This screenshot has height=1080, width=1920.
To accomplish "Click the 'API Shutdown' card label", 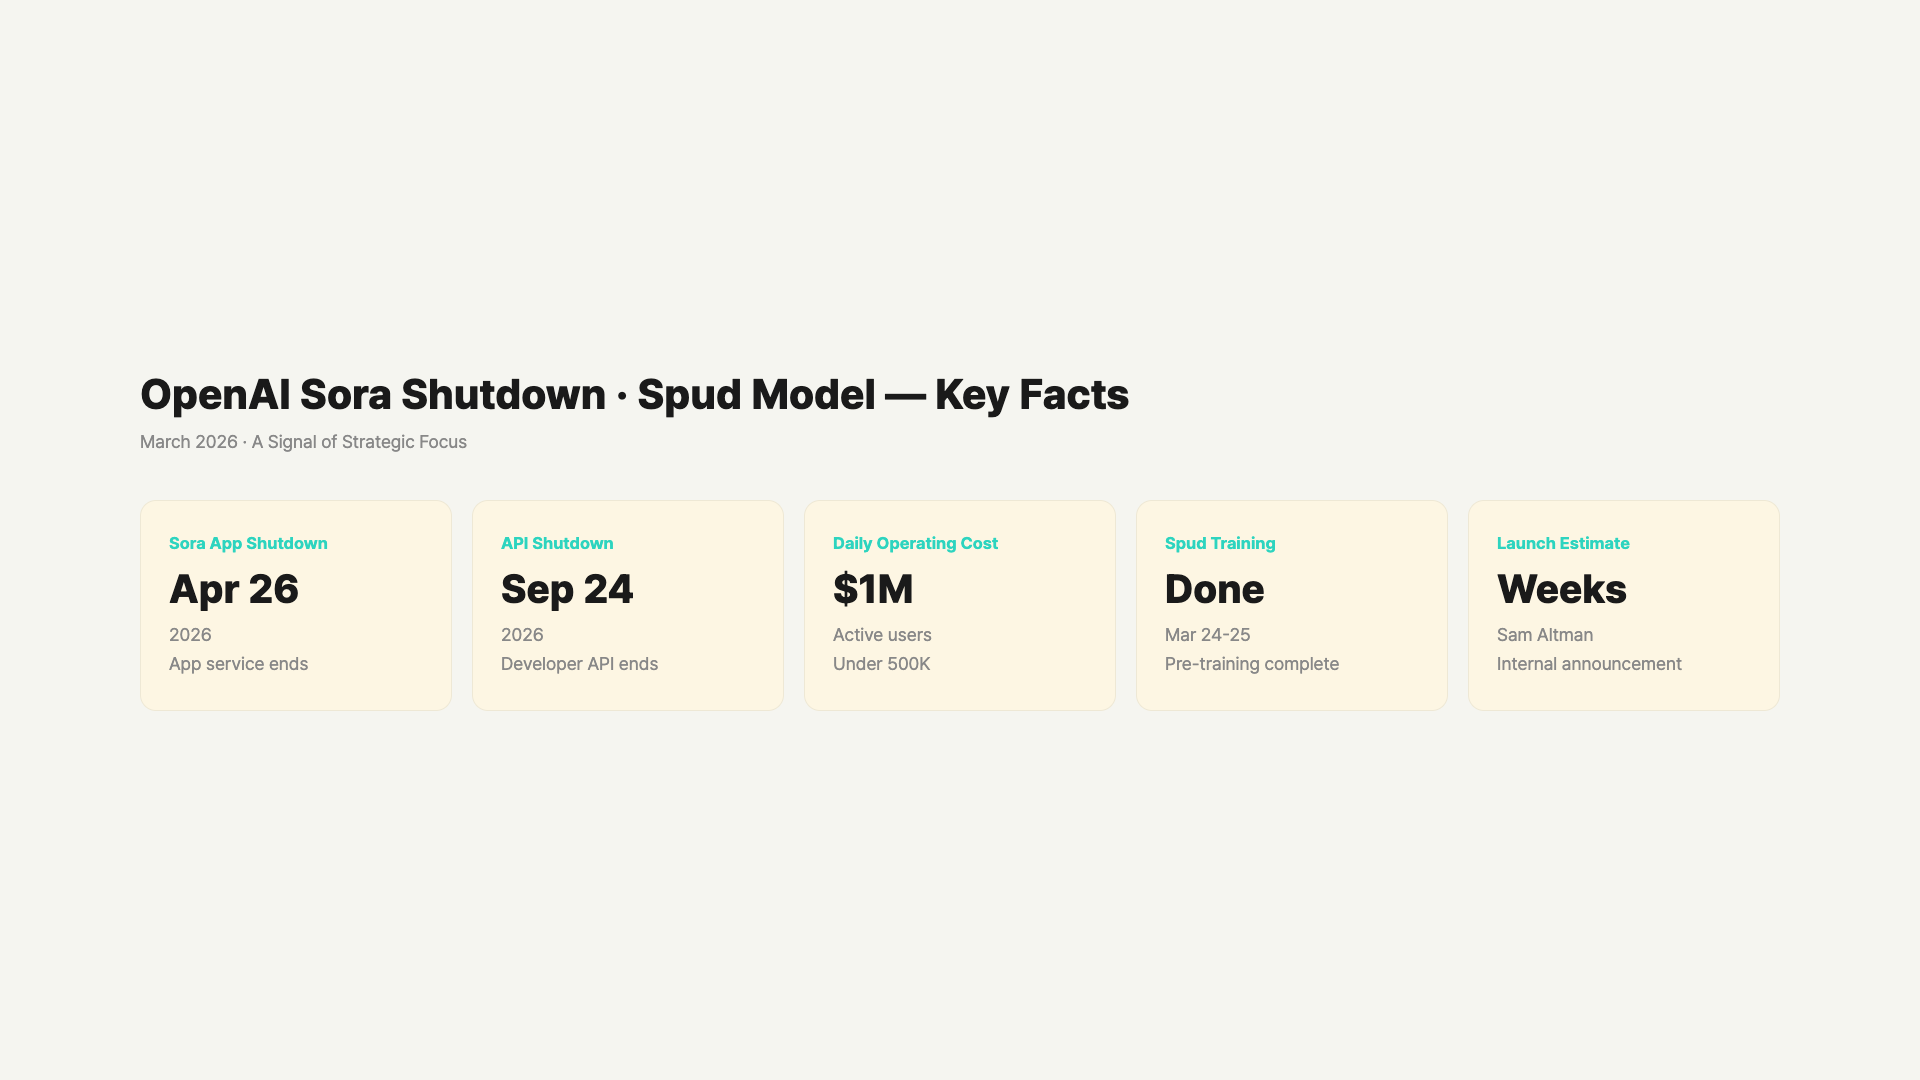I will coord(557,543).
